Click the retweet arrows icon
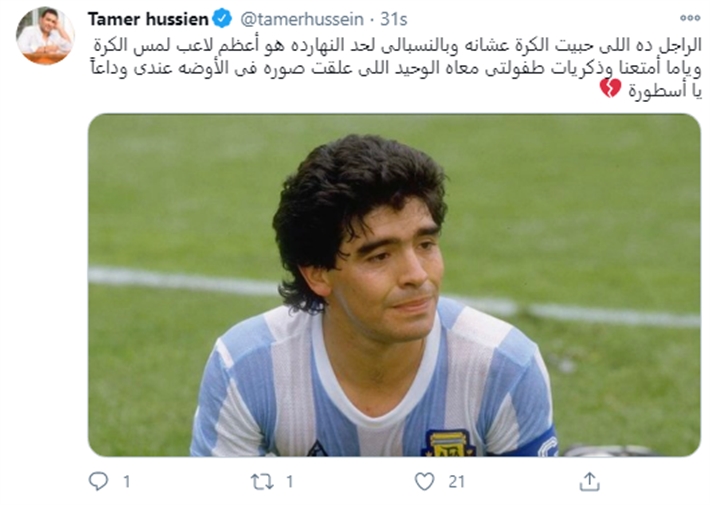The height and width of the screenshot is (505, 710). coord(263,482)
